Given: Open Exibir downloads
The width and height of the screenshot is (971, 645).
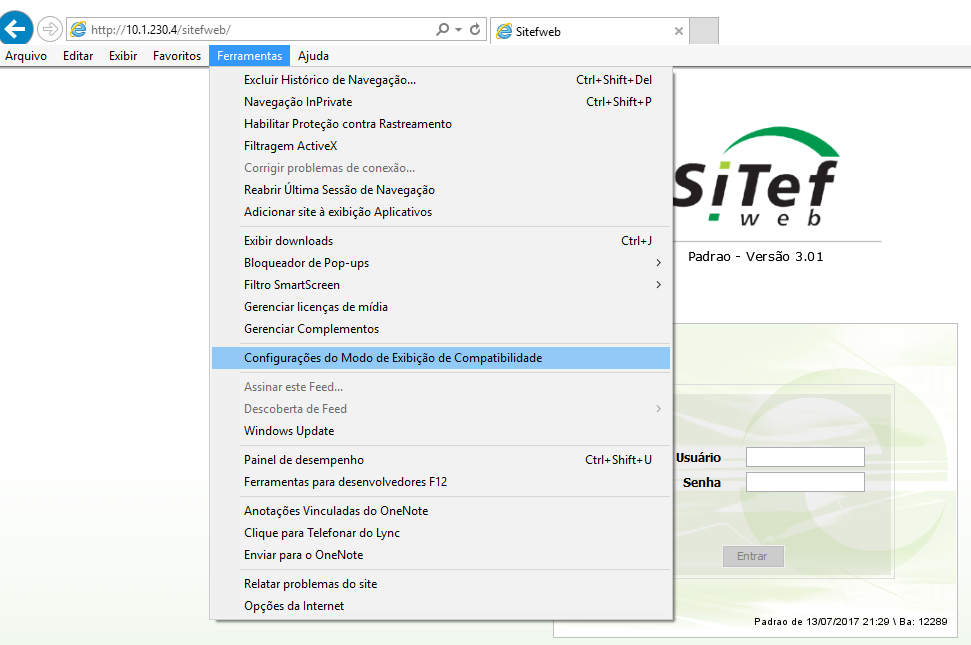Looking at the screenshot, I should click(x=441, y=241).
